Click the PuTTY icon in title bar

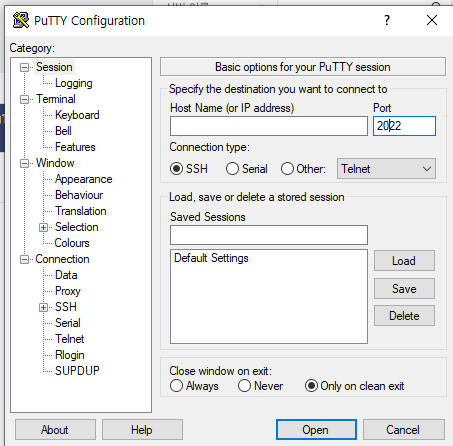(x=21, y=20)
